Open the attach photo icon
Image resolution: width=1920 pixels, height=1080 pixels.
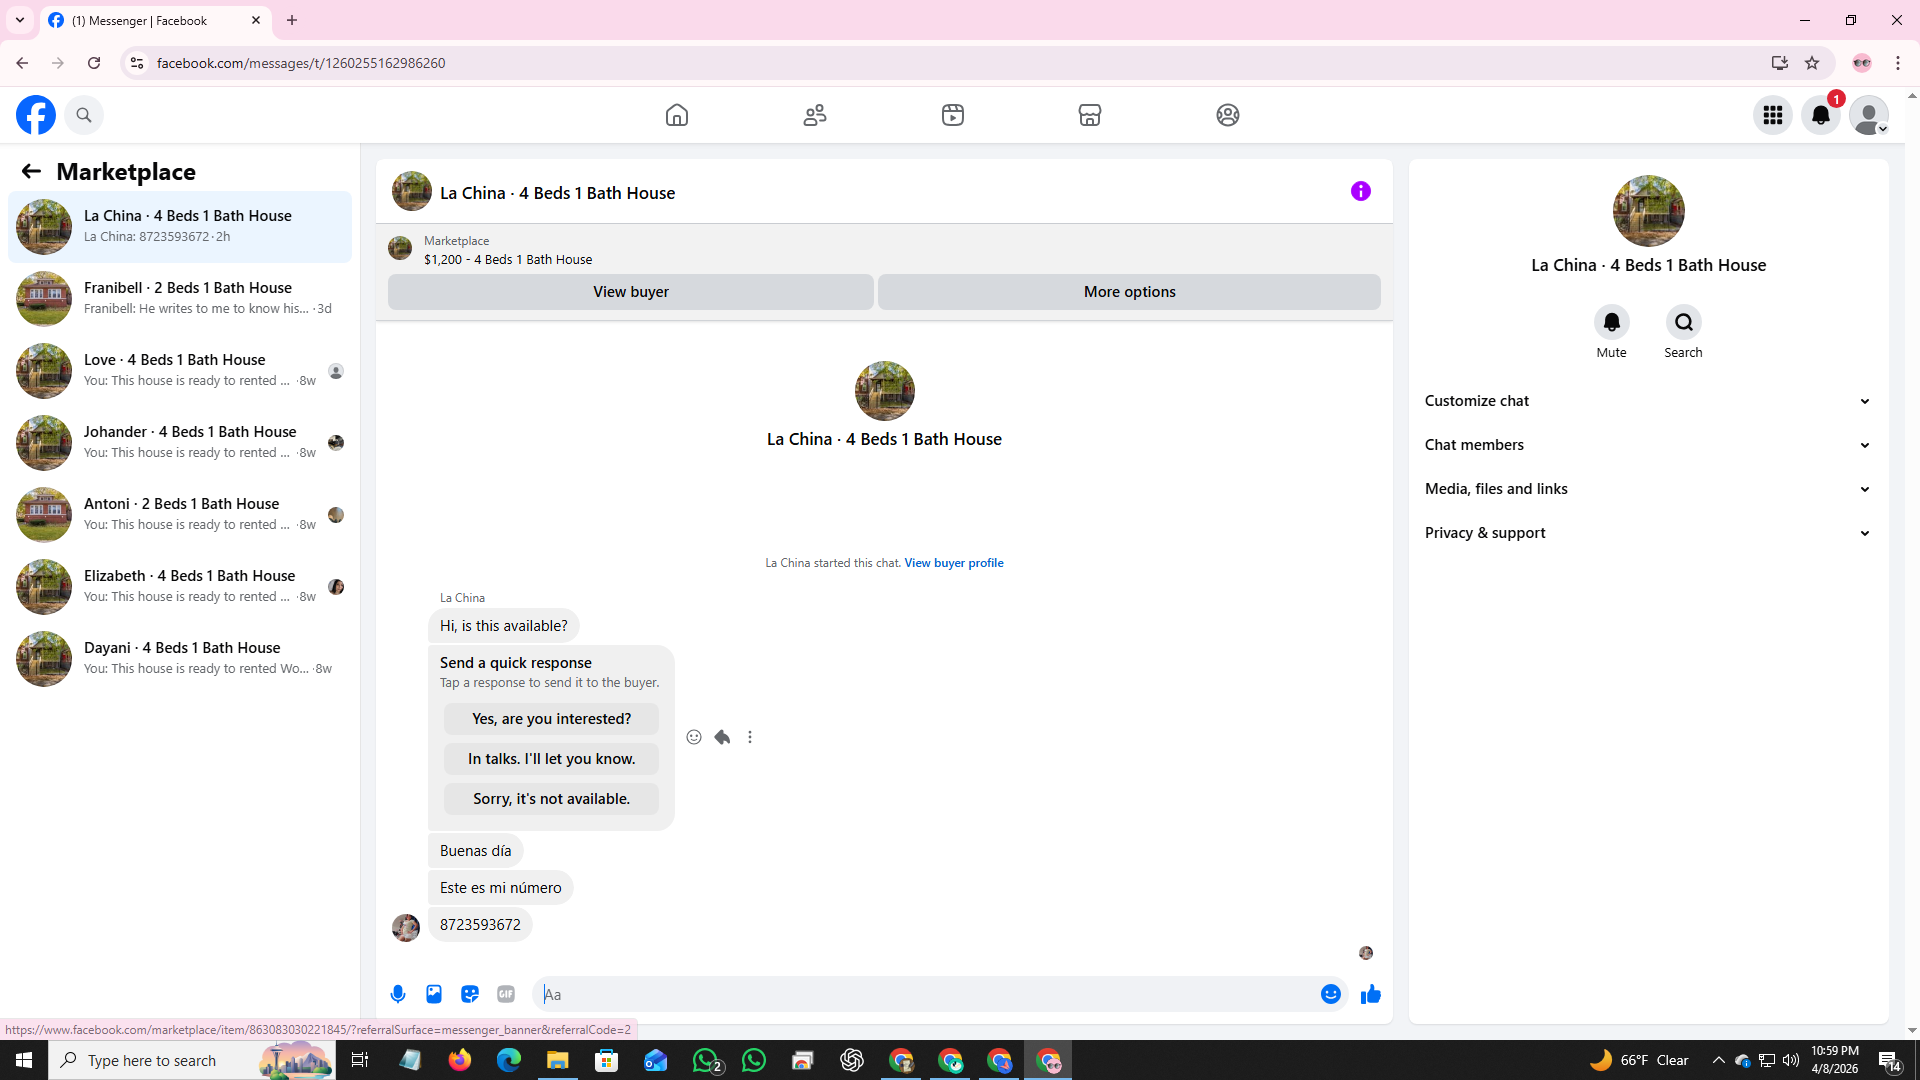tap(434, 994)
